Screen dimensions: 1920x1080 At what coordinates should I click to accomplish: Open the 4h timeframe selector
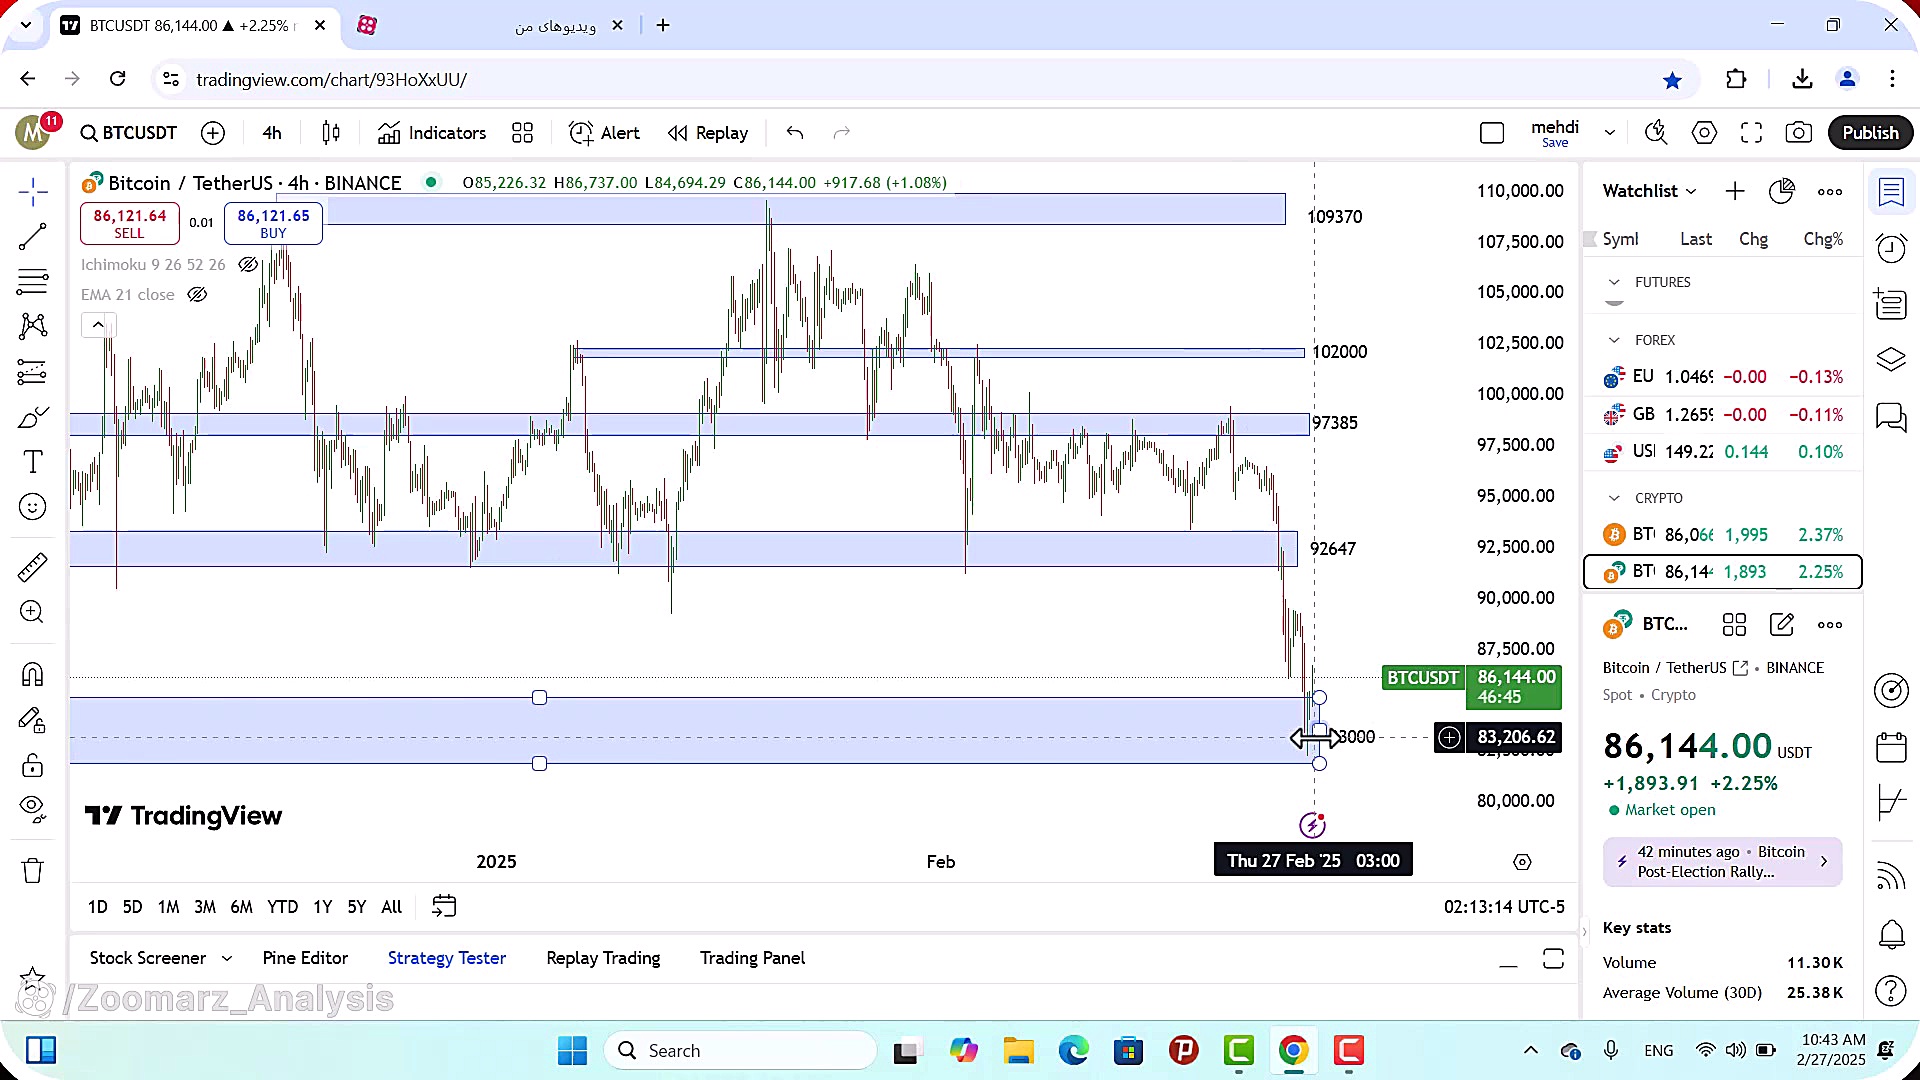coord(272,133)
